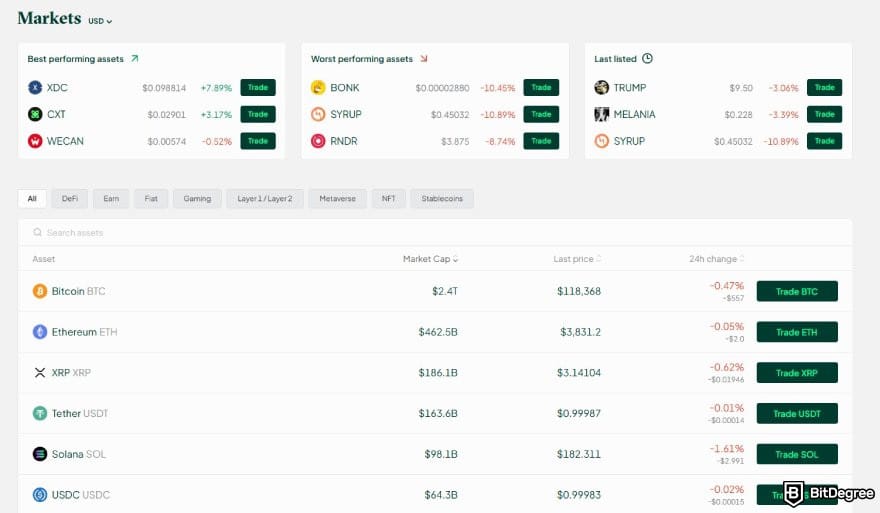
Task: Select the Earn filter tab
Action: 111,199
